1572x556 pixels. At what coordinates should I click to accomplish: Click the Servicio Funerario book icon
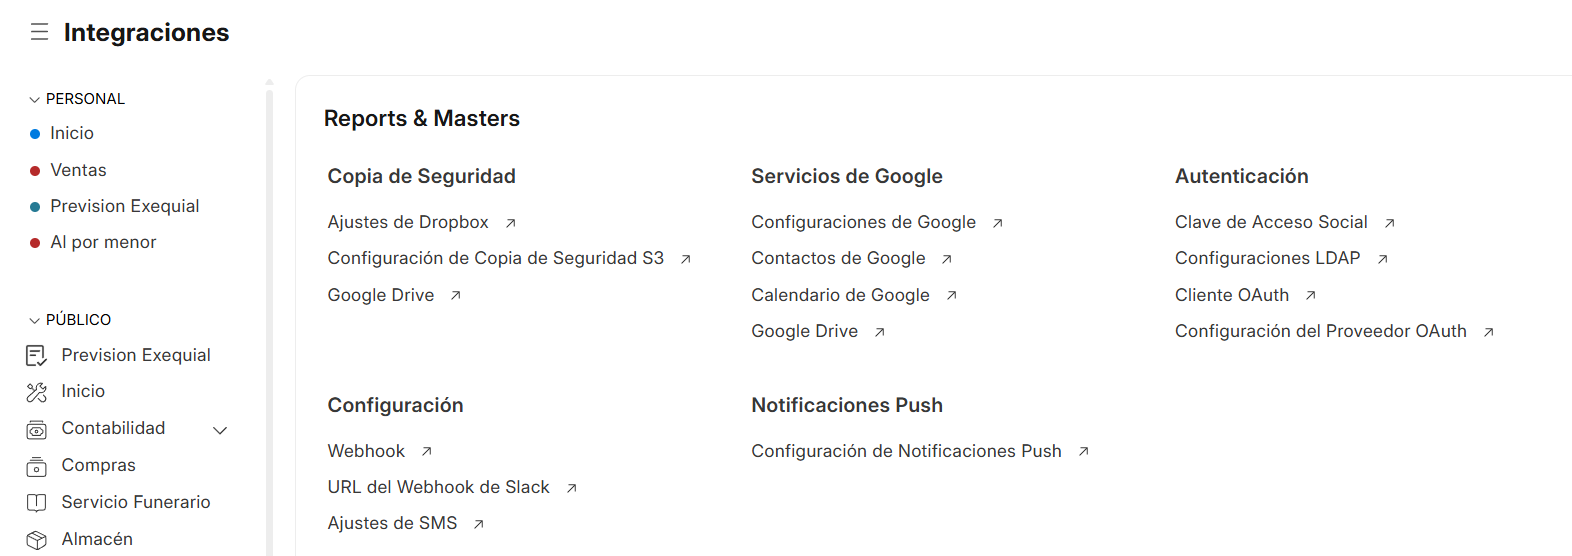(37, 502)
